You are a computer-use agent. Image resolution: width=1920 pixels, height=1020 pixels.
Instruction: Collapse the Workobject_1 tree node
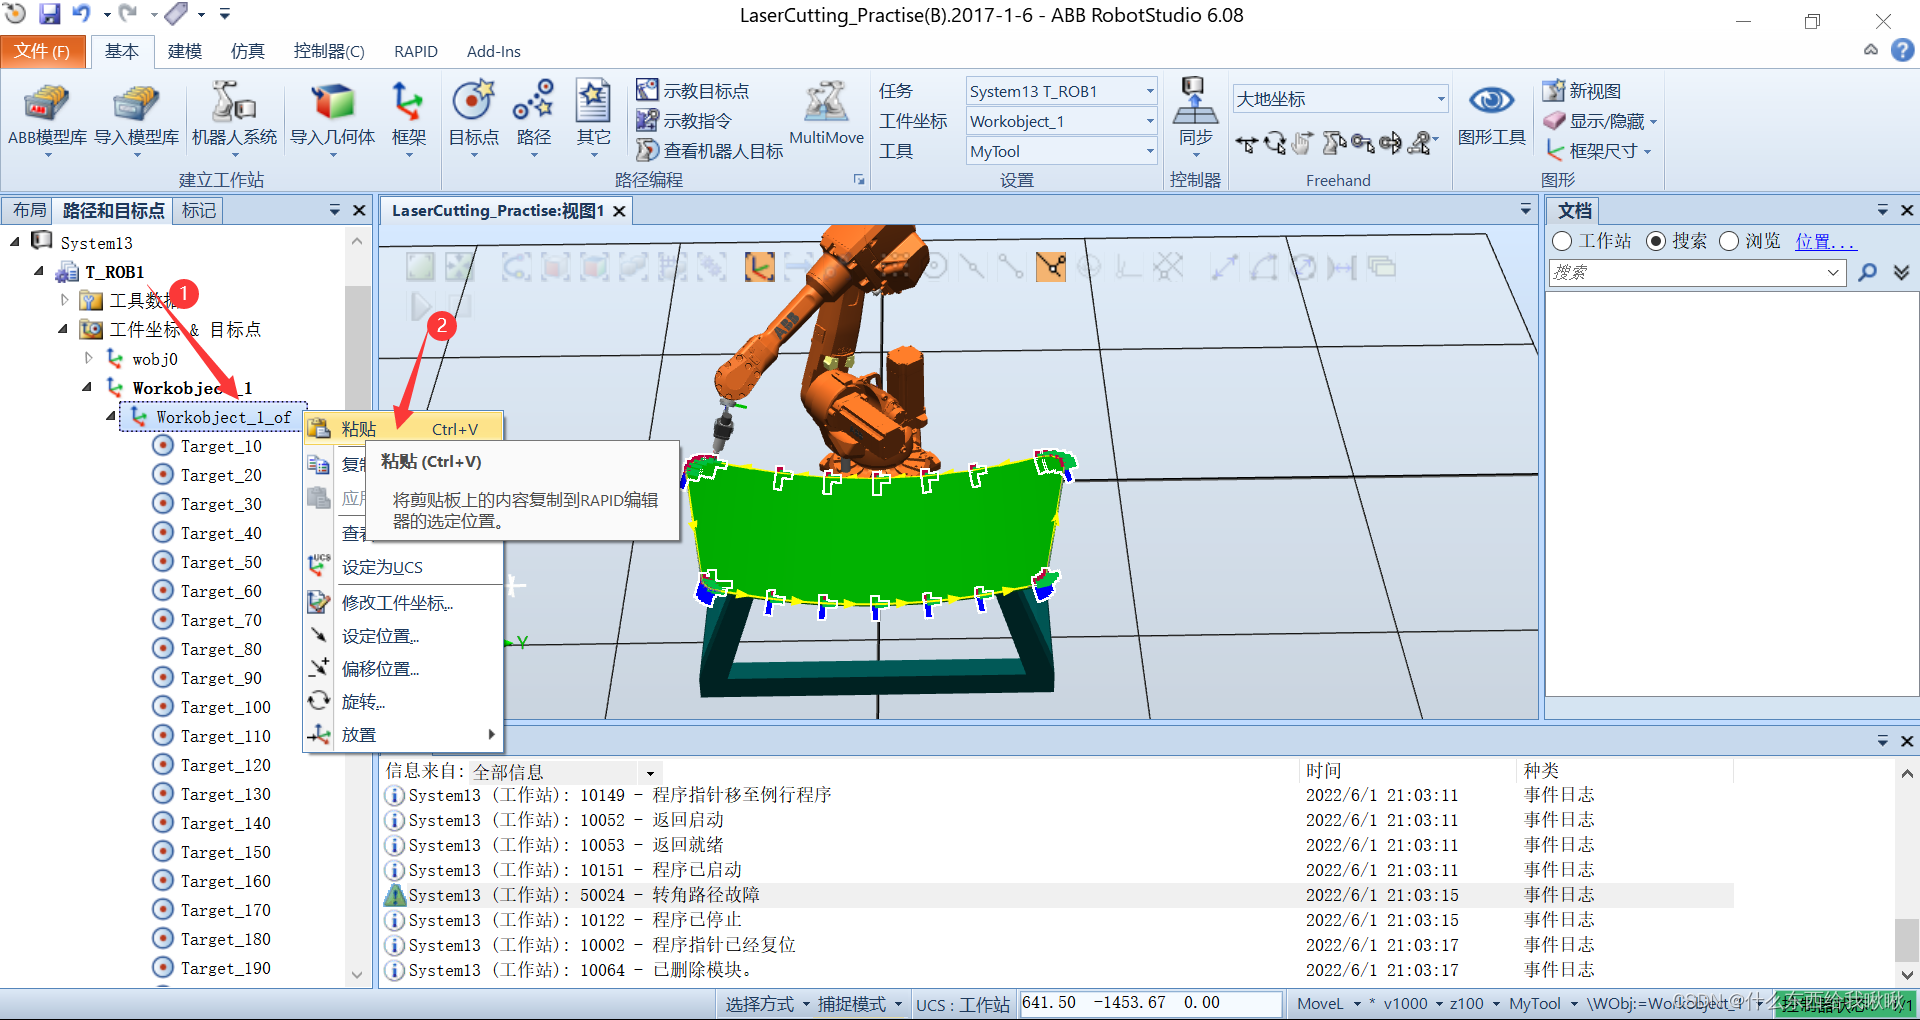pyautogui.click(x=87, y=387)
